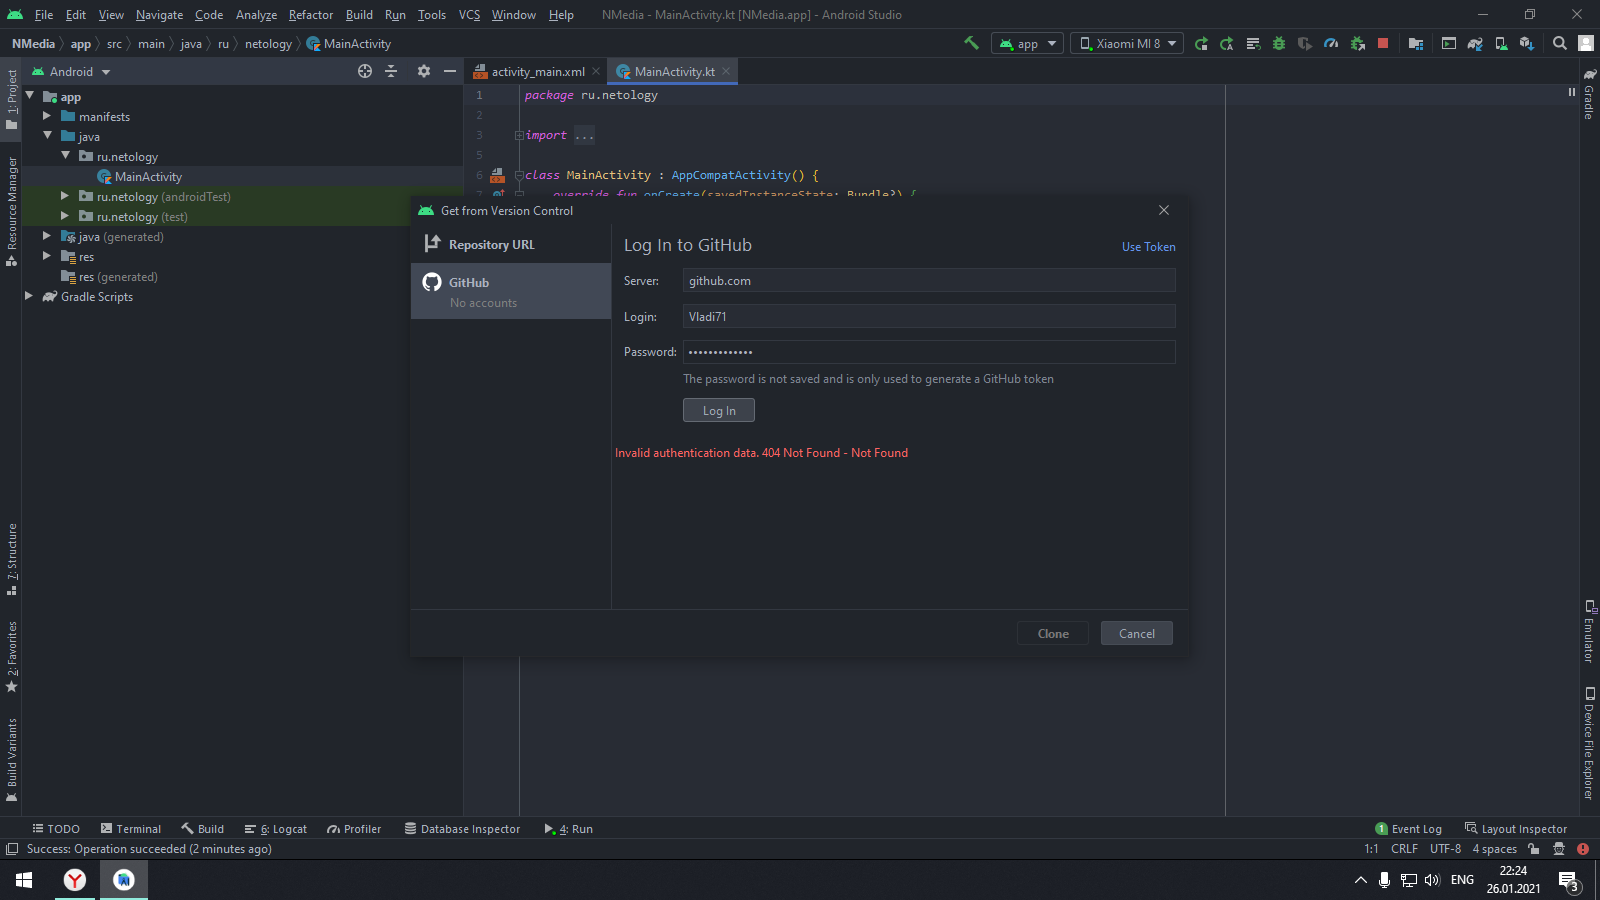Screen dimensions: 1600x900
Task: Open the Event Log
Action: [x=1409, y=829]
